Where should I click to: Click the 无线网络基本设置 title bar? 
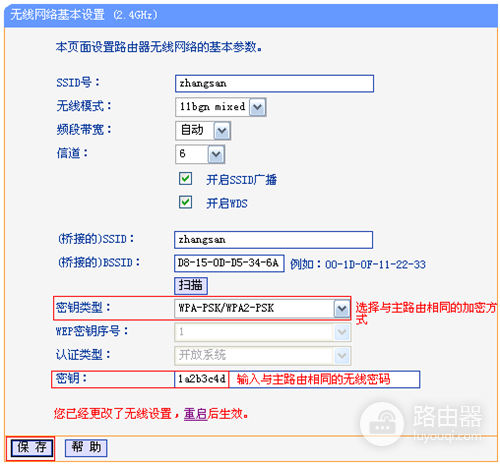[x=251, y=15]
